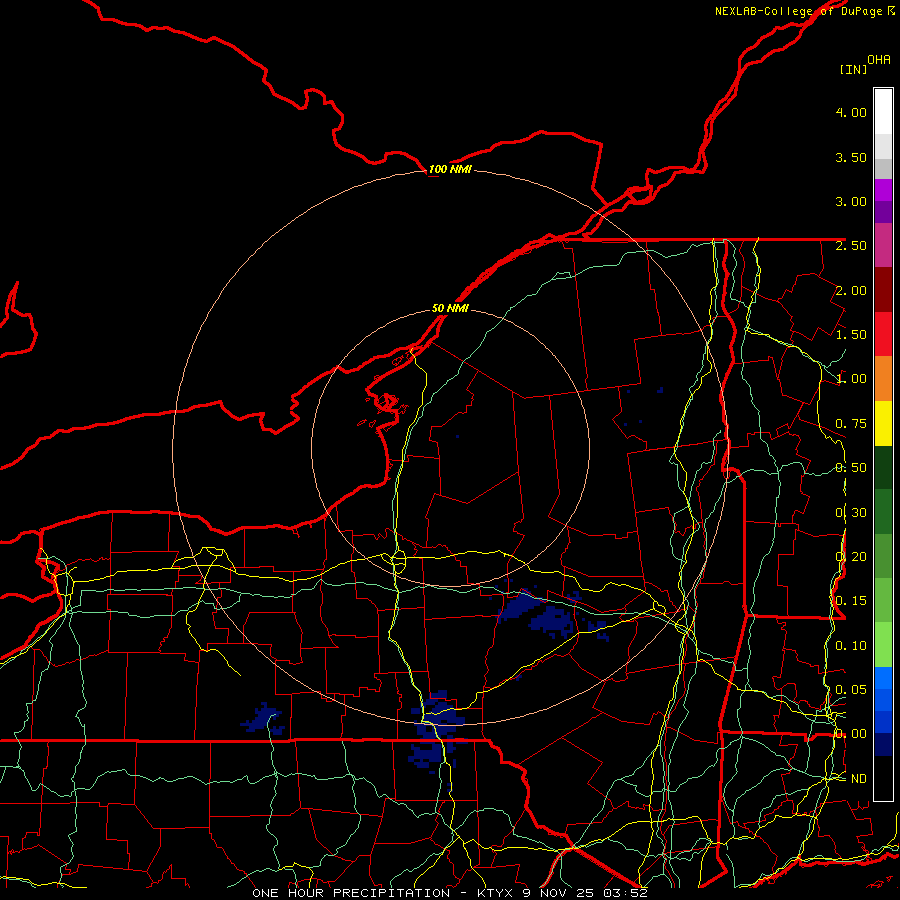Click the '0.10' legend value
This screenshot has width=900, height=900.
tap(851, 646)
